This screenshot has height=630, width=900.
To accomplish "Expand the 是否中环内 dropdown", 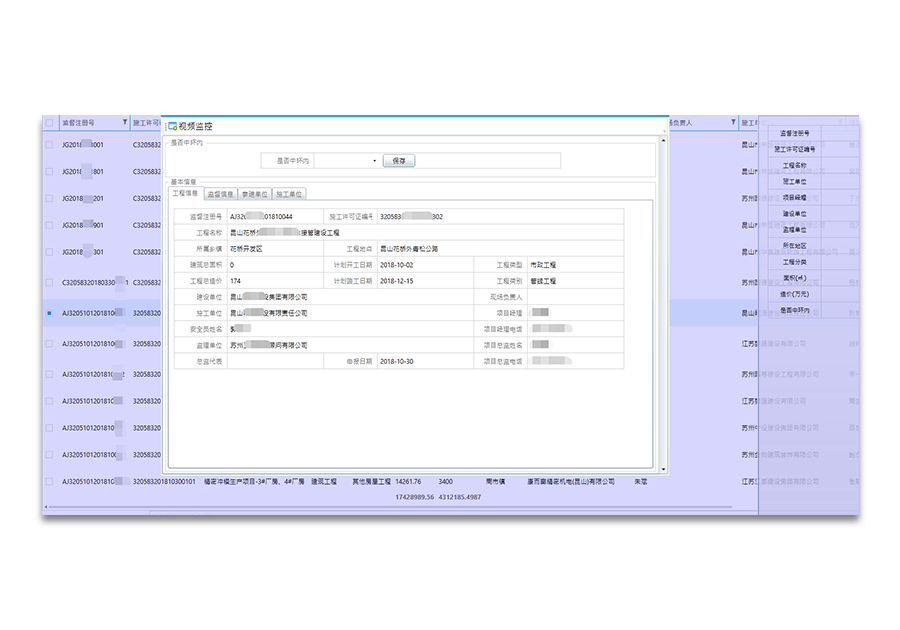I will click(x=374, y=161).
